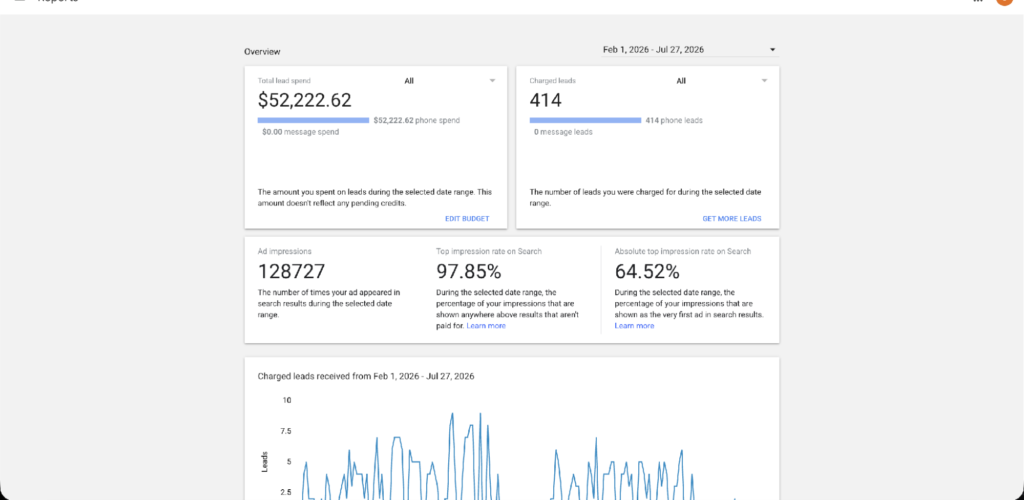Open Learn more under Absolute top impression rate
This screenshot has height=500, width=1024.
[634, 326]
